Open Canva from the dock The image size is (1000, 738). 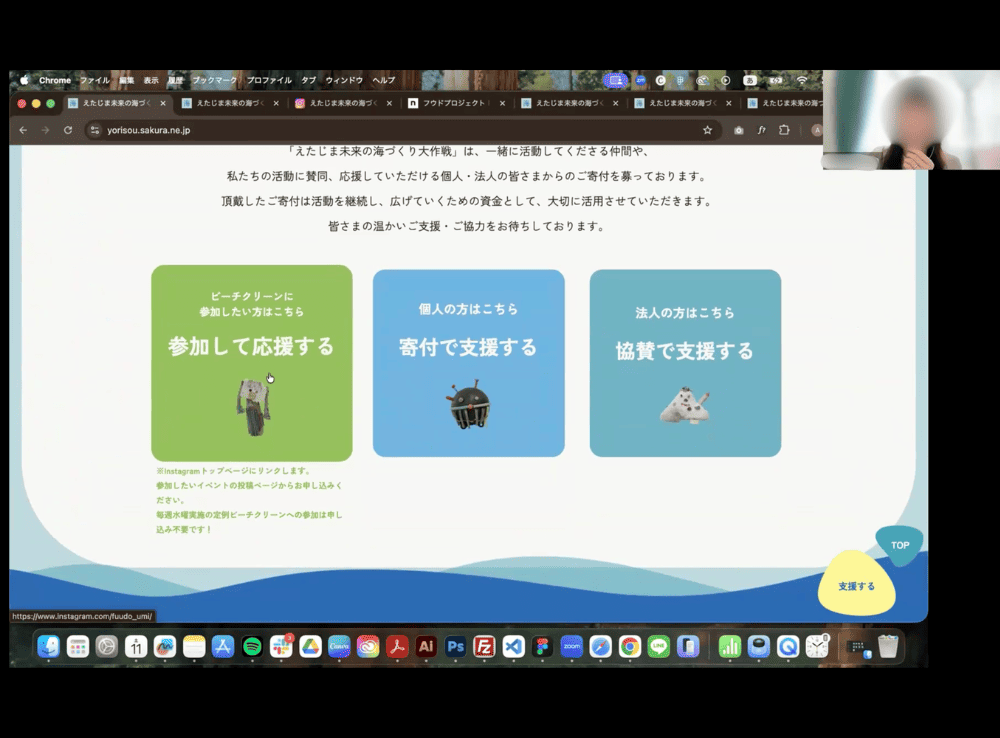(339, 647)
